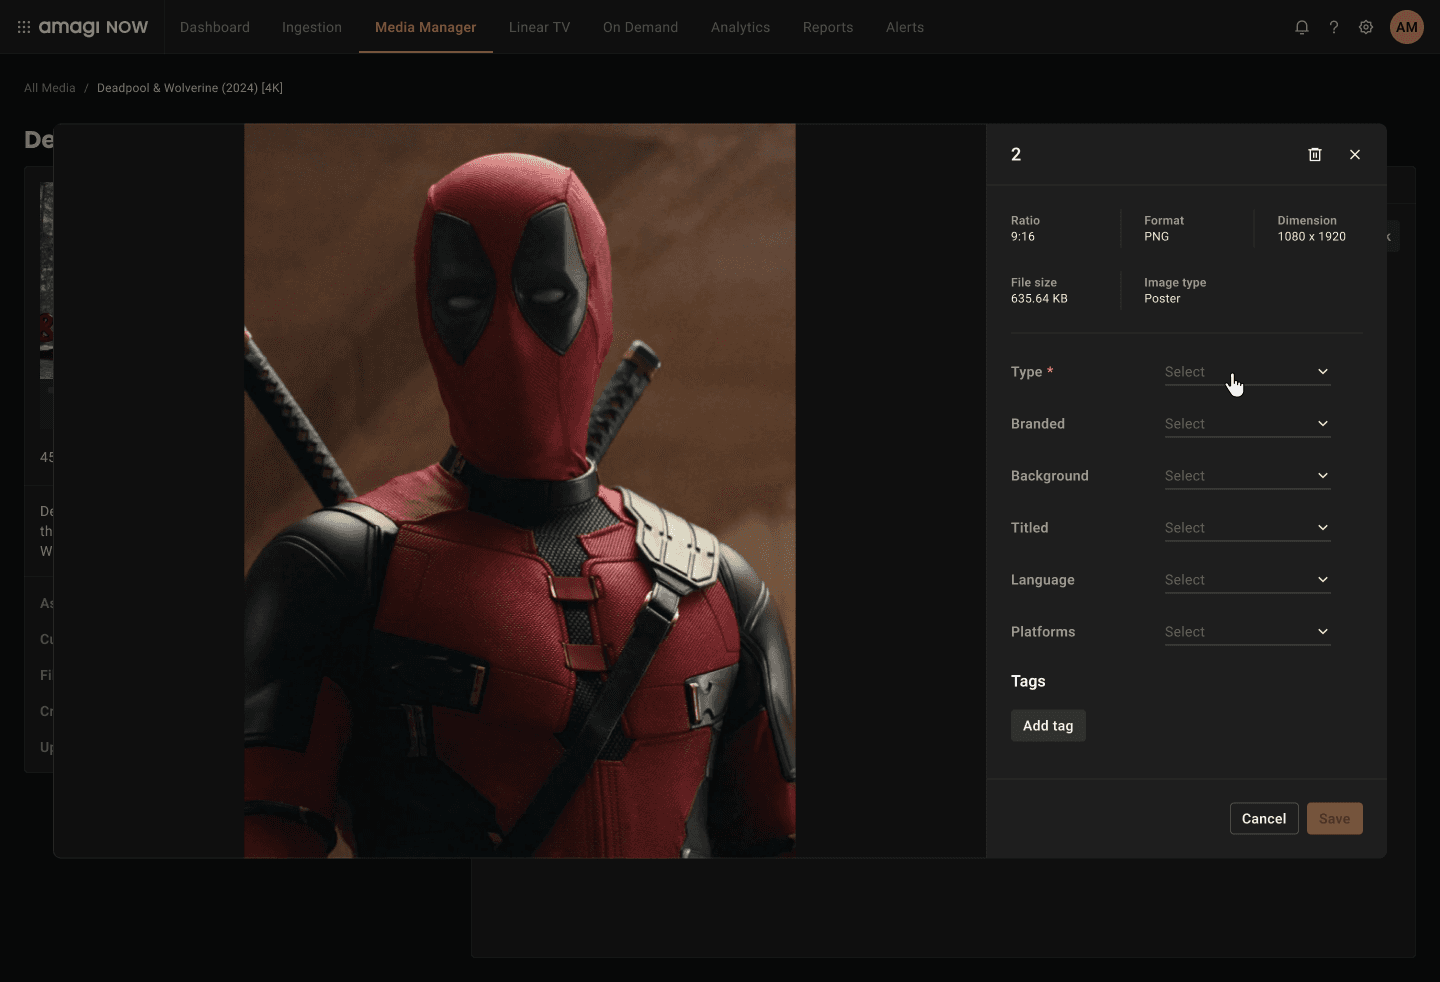This screenshot has height=982, width=1440.
Task: Go to the Reports tab
Action: 828,27
